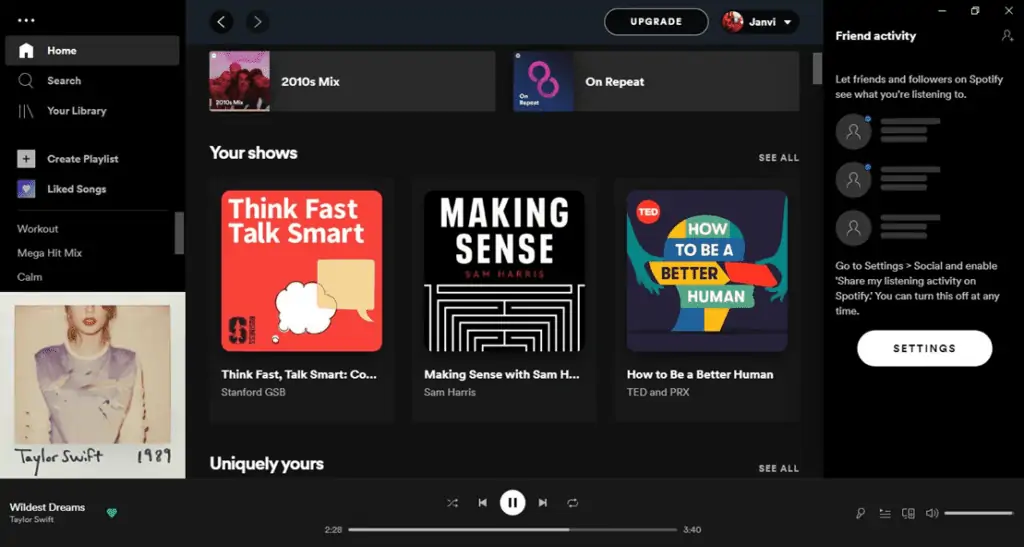Viewport: 1024px width, 547px height.
Task: Click the SETTINGS button in Friend activity
Action: (x=924, y=349)
